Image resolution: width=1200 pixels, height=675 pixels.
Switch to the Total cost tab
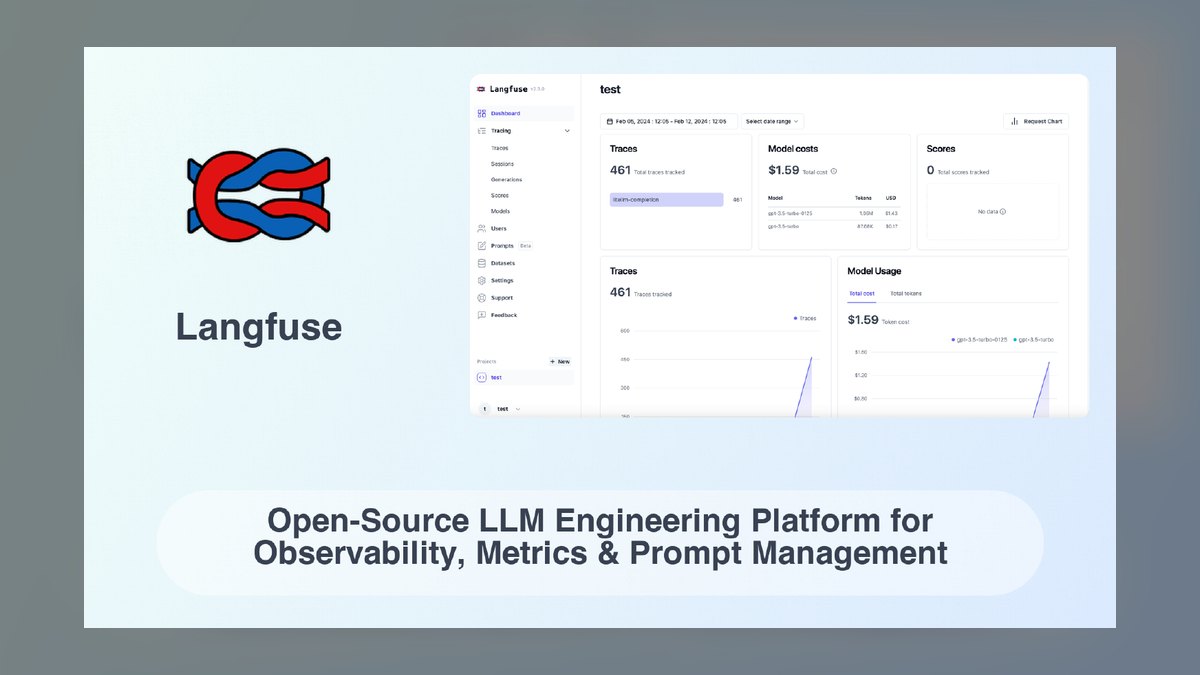click(x=862, y=294)
